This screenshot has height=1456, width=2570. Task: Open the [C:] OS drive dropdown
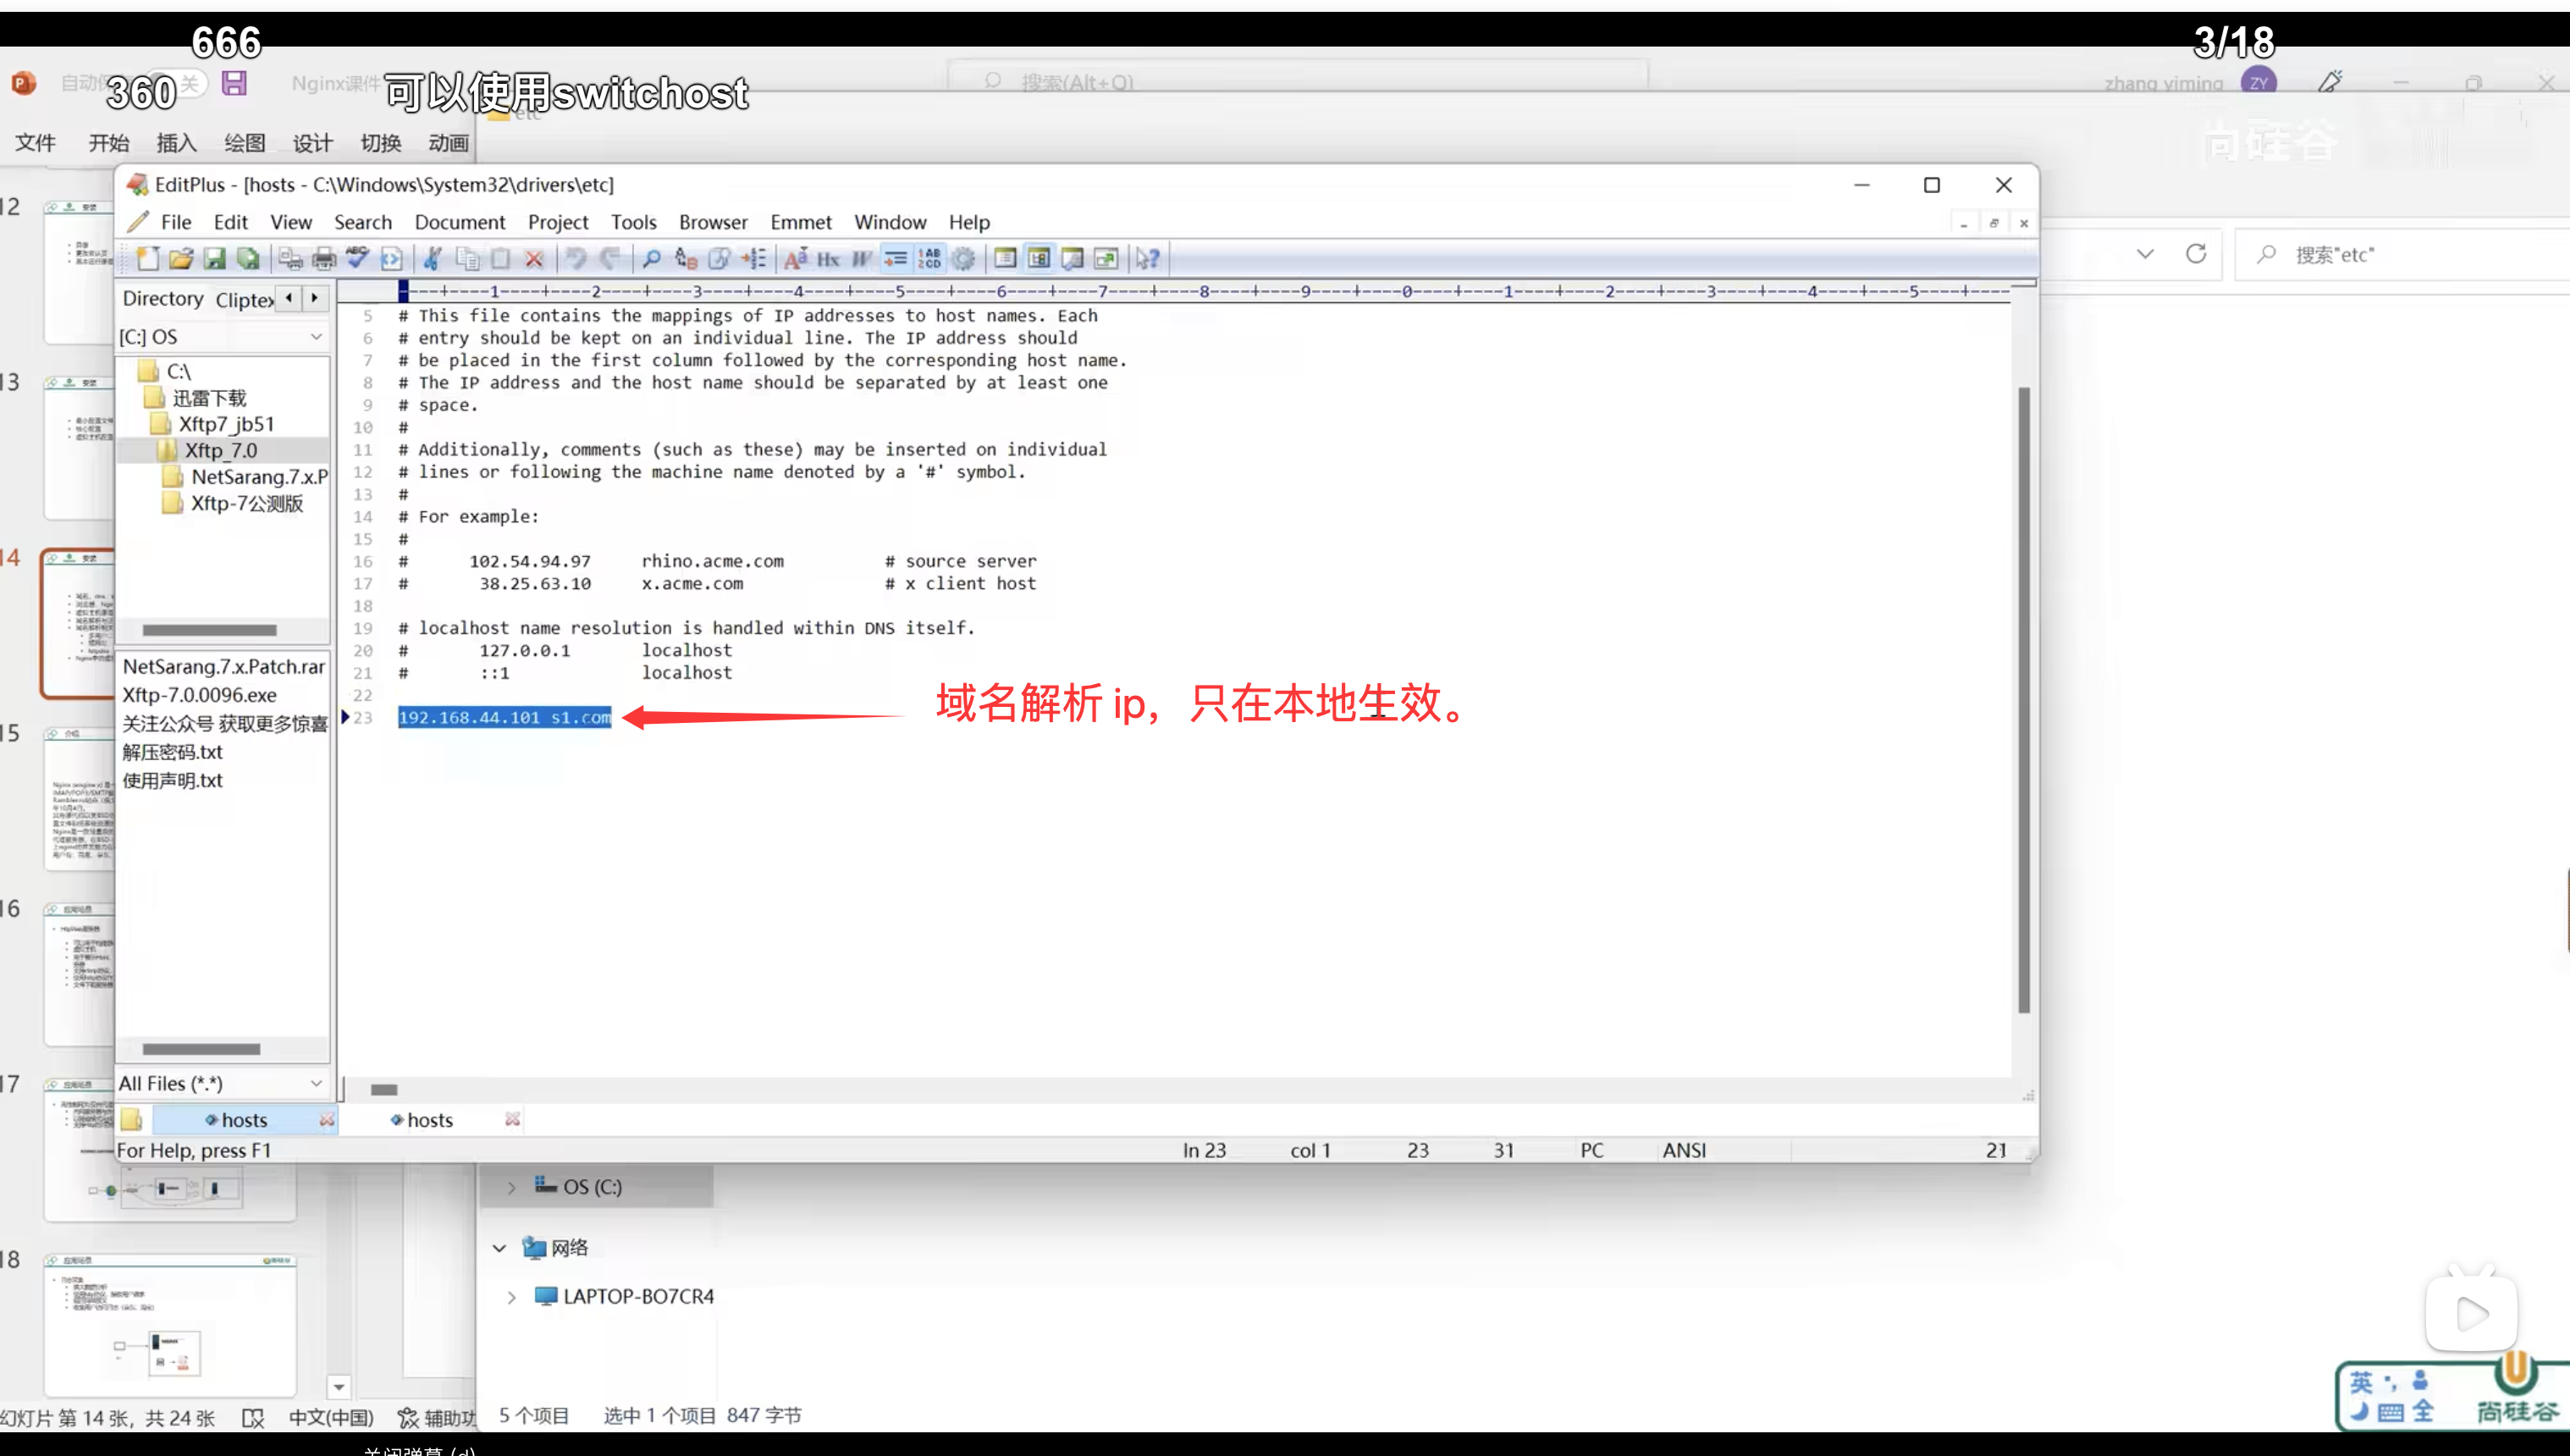[x=316, y=337]
